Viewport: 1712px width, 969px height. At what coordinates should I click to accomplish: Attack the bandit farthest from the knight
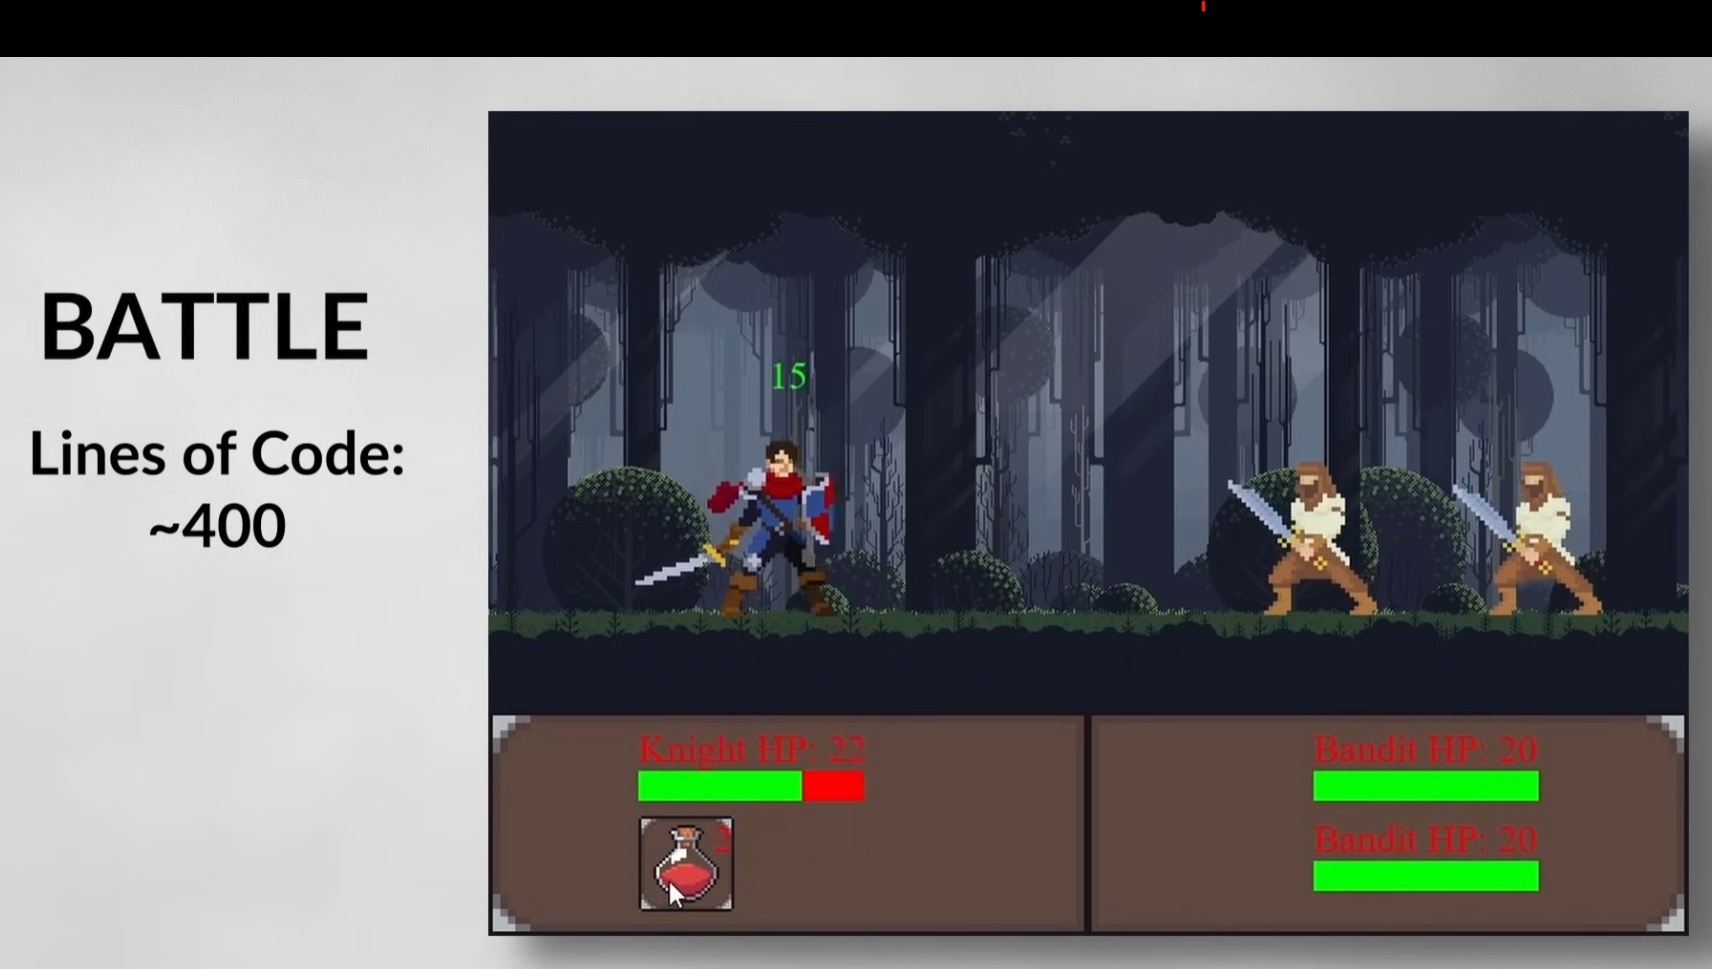click(x=1528, y=538)
